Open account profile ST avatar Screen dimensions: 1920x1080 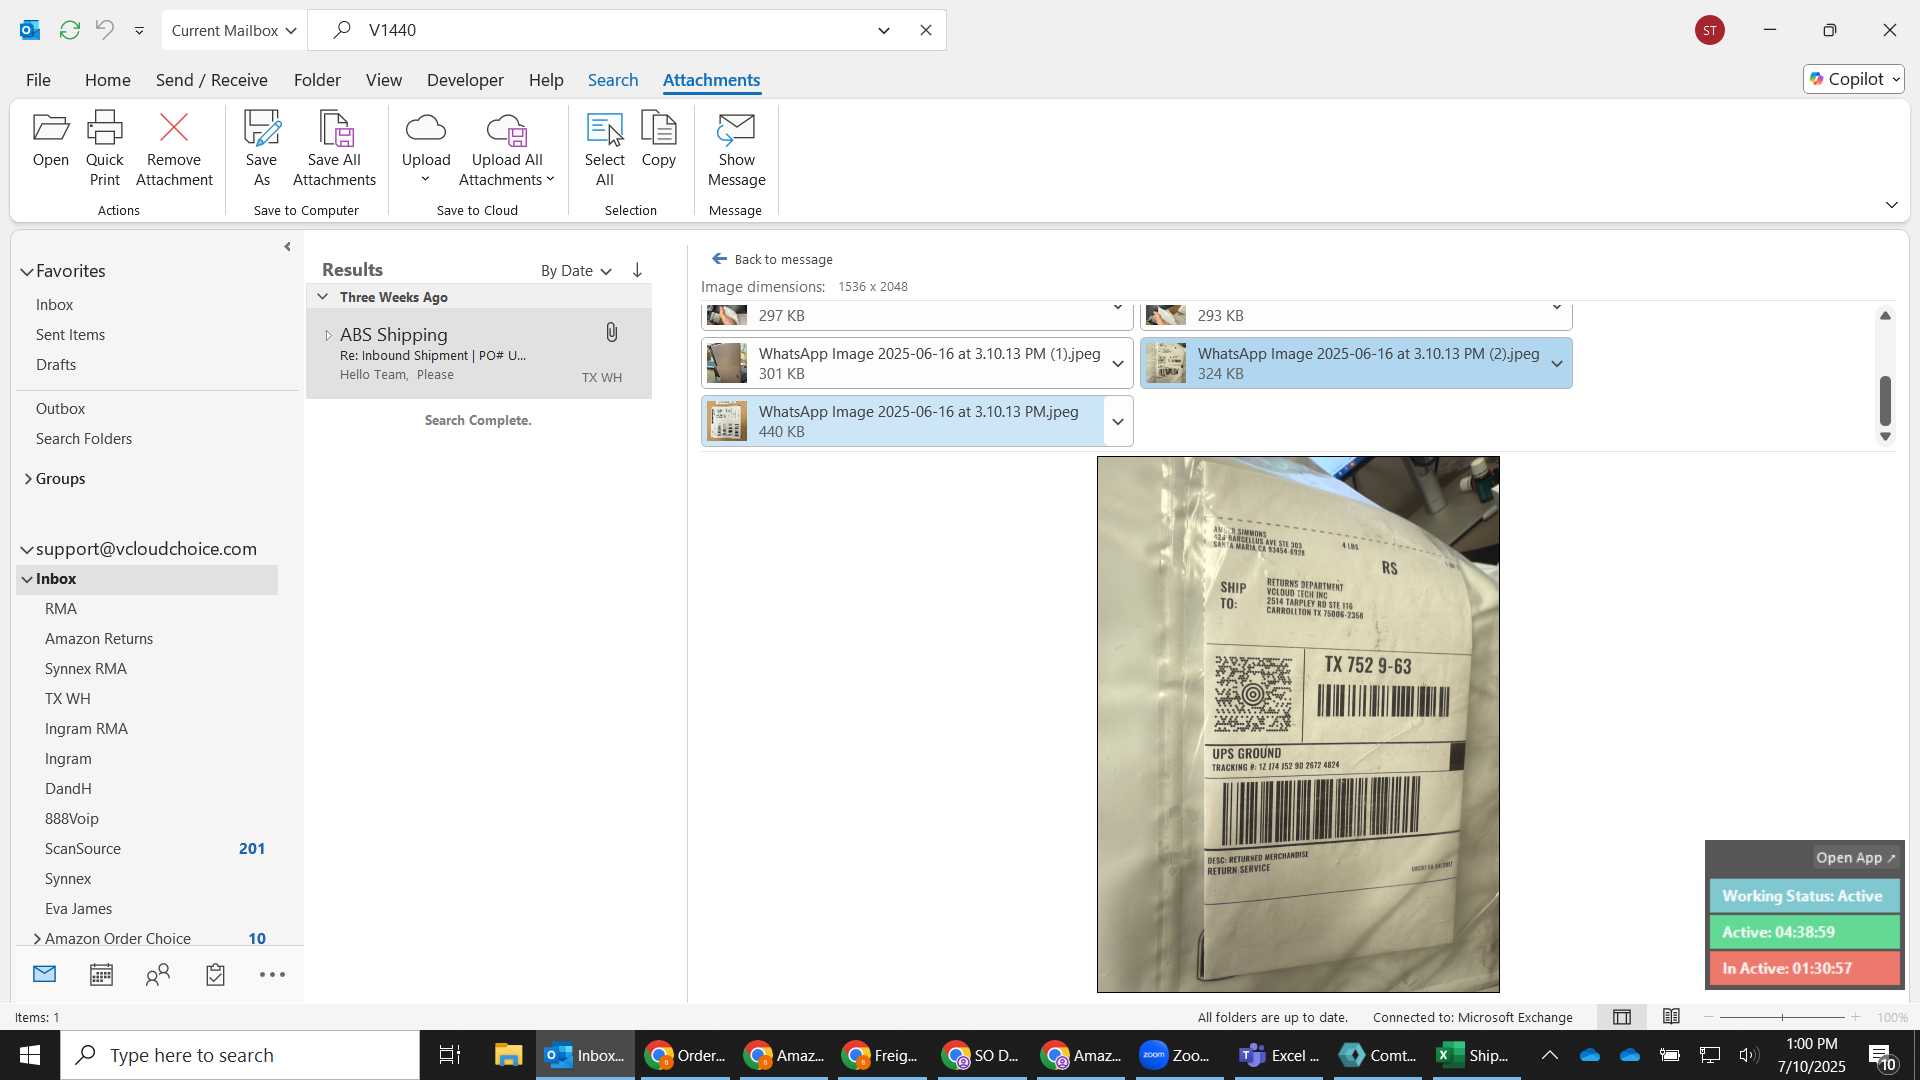[1710, 30]
